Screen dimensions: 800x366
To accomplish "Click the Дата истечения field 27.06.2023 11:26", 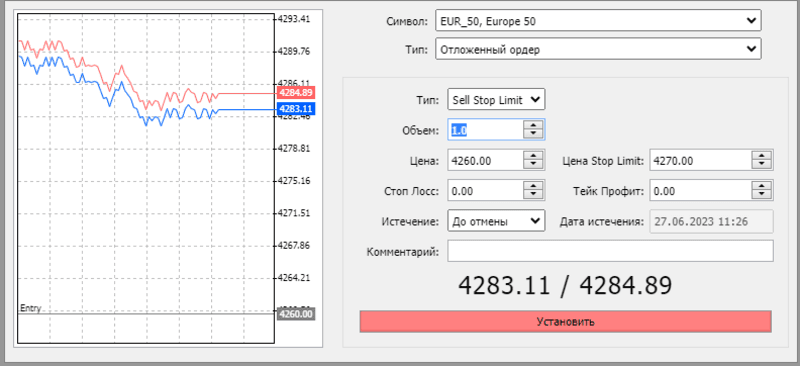I will point(711,221).
